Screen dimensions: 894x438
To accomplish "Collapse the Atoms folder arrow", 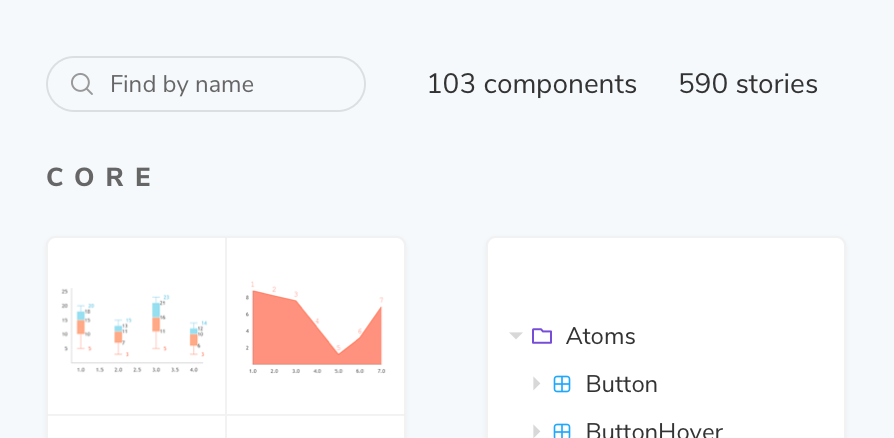I will 516,336.
